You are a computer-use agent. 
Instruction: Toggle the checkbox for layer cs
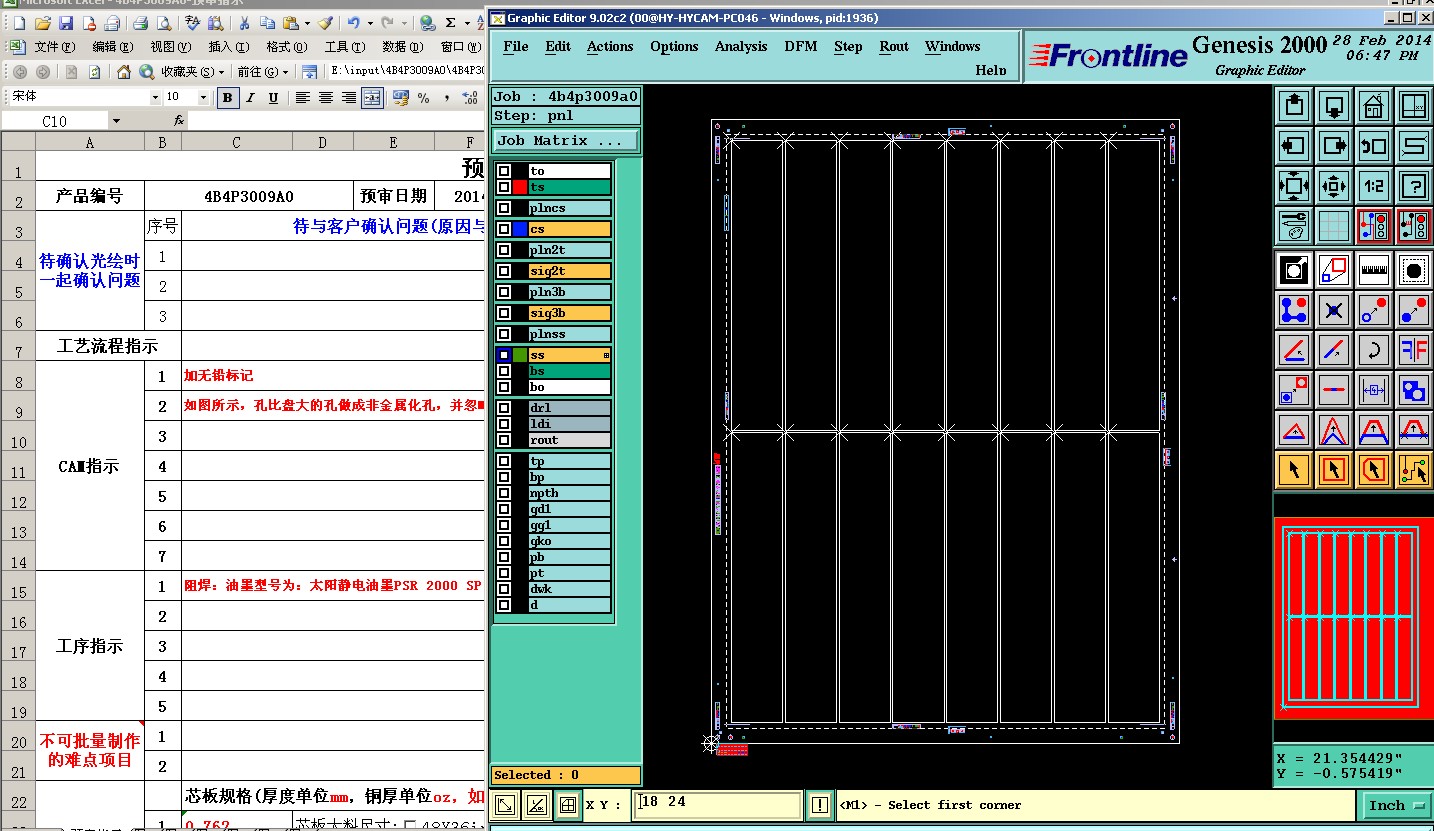click(x=504, y=229)
